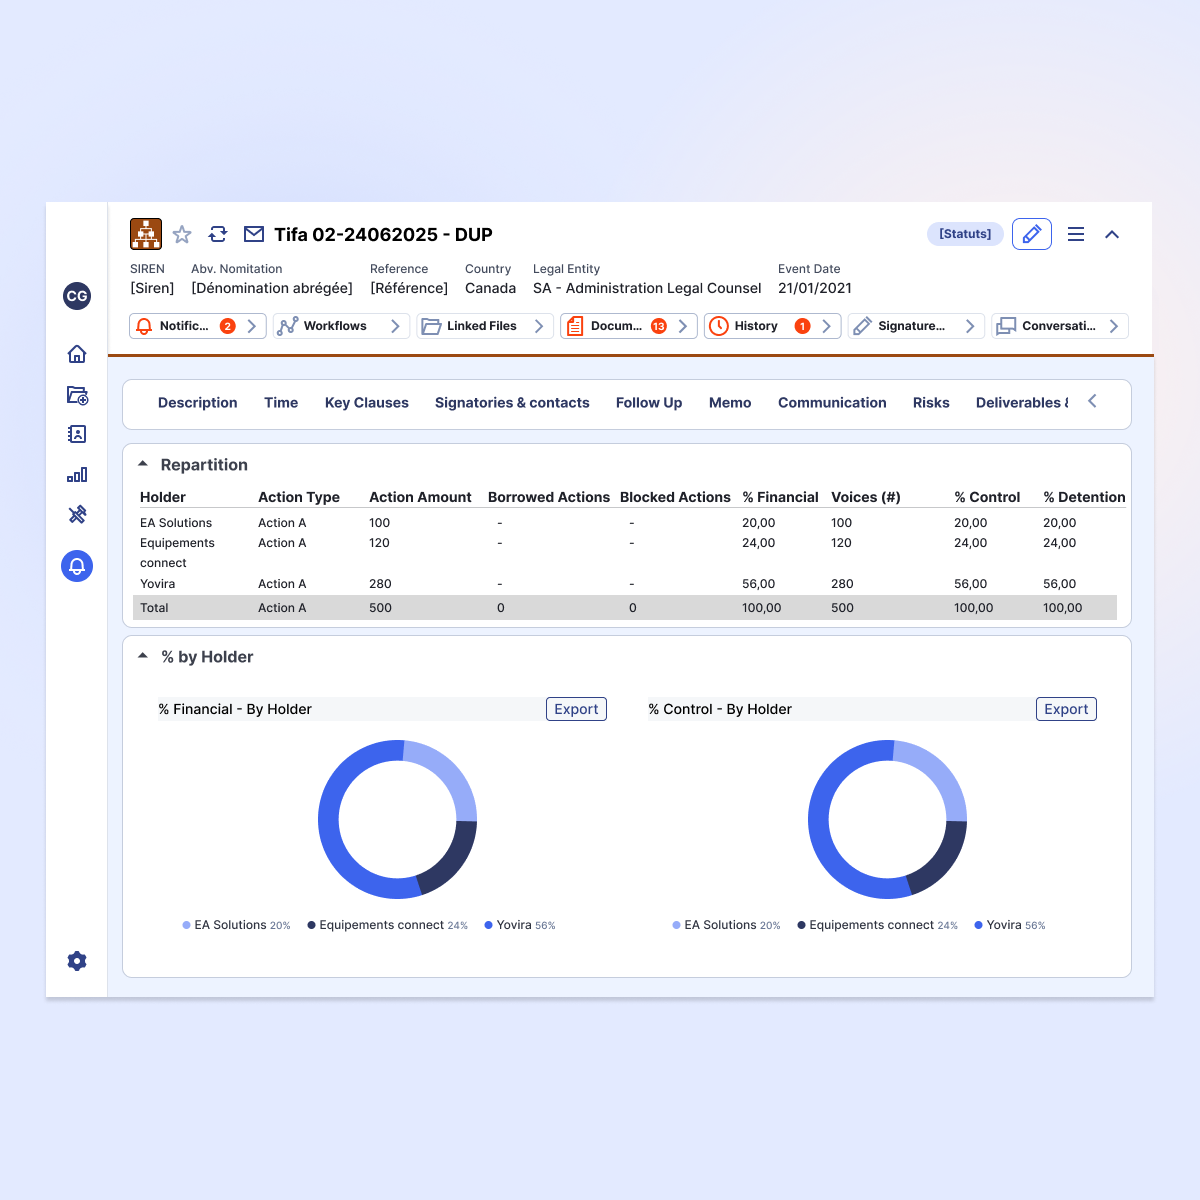Viewport: 1200px width, 1200px height.
Task: Open the bar chart statistics icon
Action: (77, 474)
